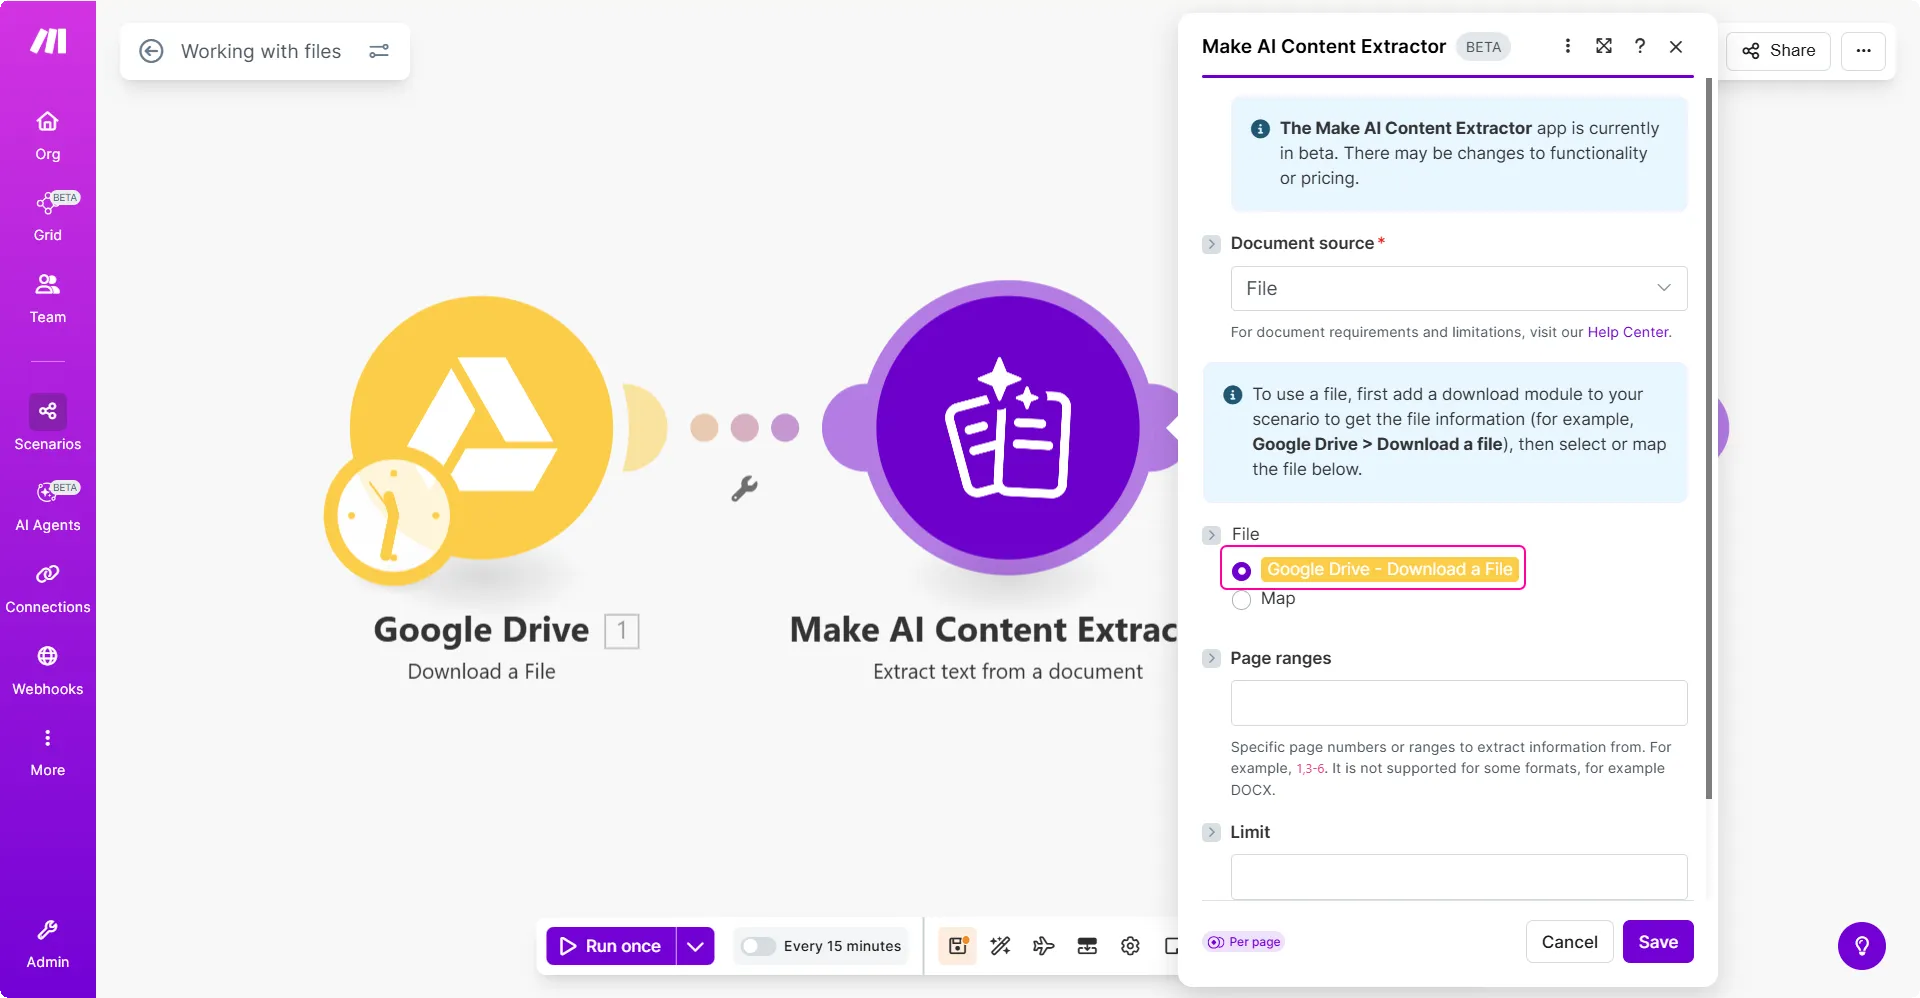Click the BETA badge in panel header
The width and height of the screenshot is (1920, 998).
click(x=1483, y=47)
